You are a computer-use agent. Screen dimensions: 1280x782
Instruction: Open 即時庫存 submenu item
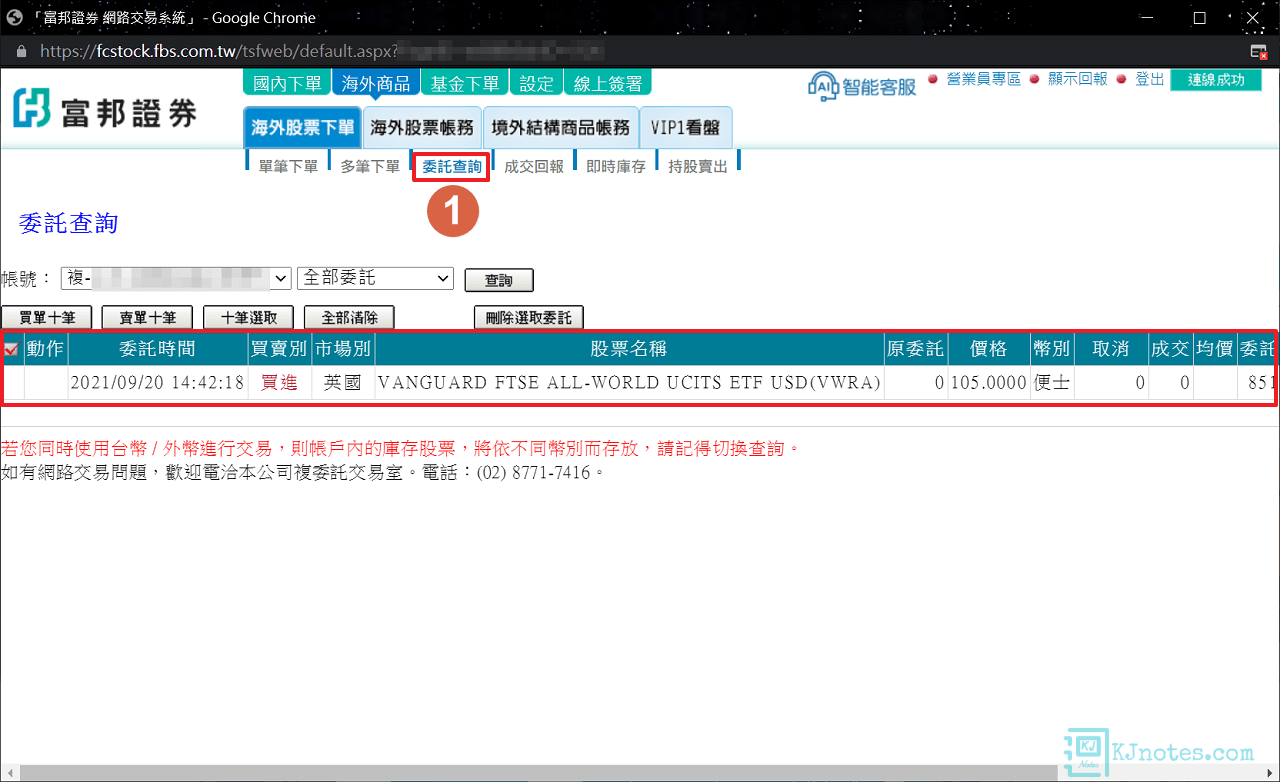pyautogui.click(x=616, y=167)
